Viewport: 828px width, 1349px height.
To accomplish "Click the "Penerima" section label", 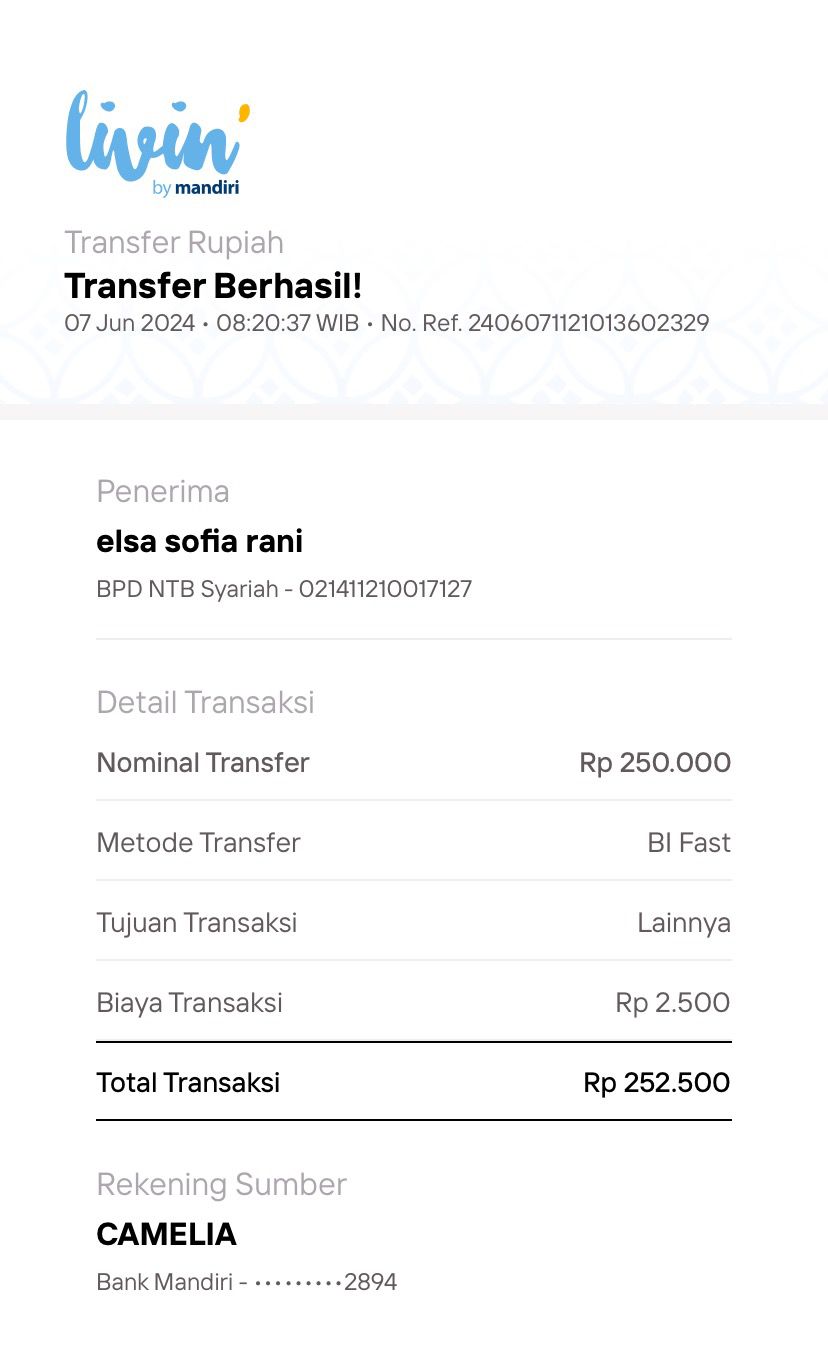I will click(163, 491).
